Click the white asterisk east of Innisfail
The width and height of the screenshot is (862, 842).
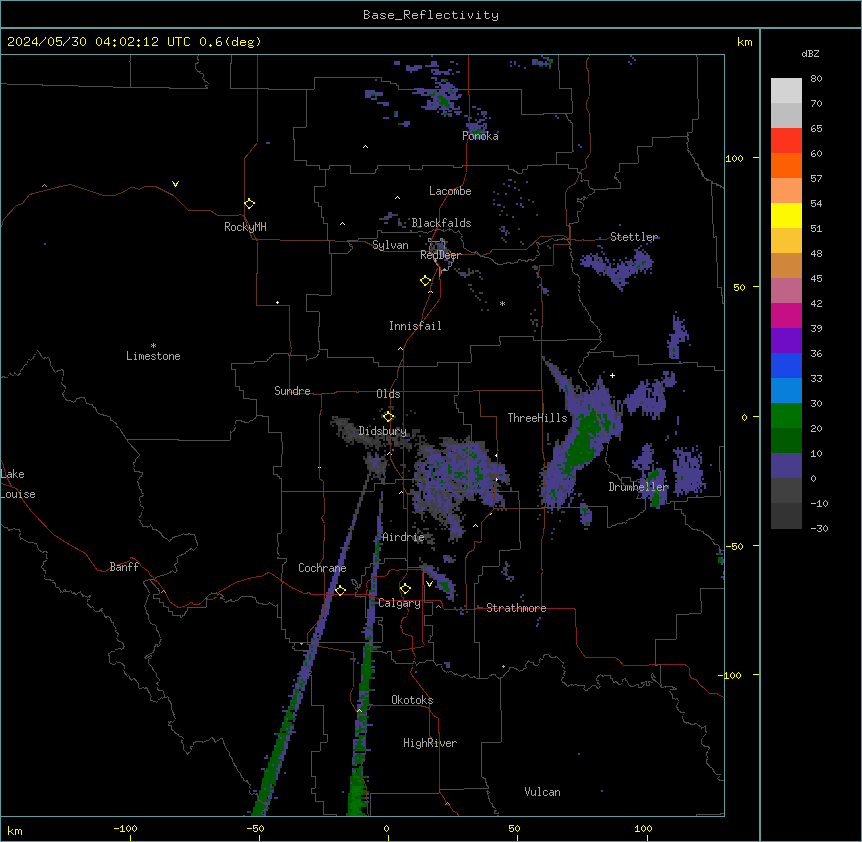point(502,303)
